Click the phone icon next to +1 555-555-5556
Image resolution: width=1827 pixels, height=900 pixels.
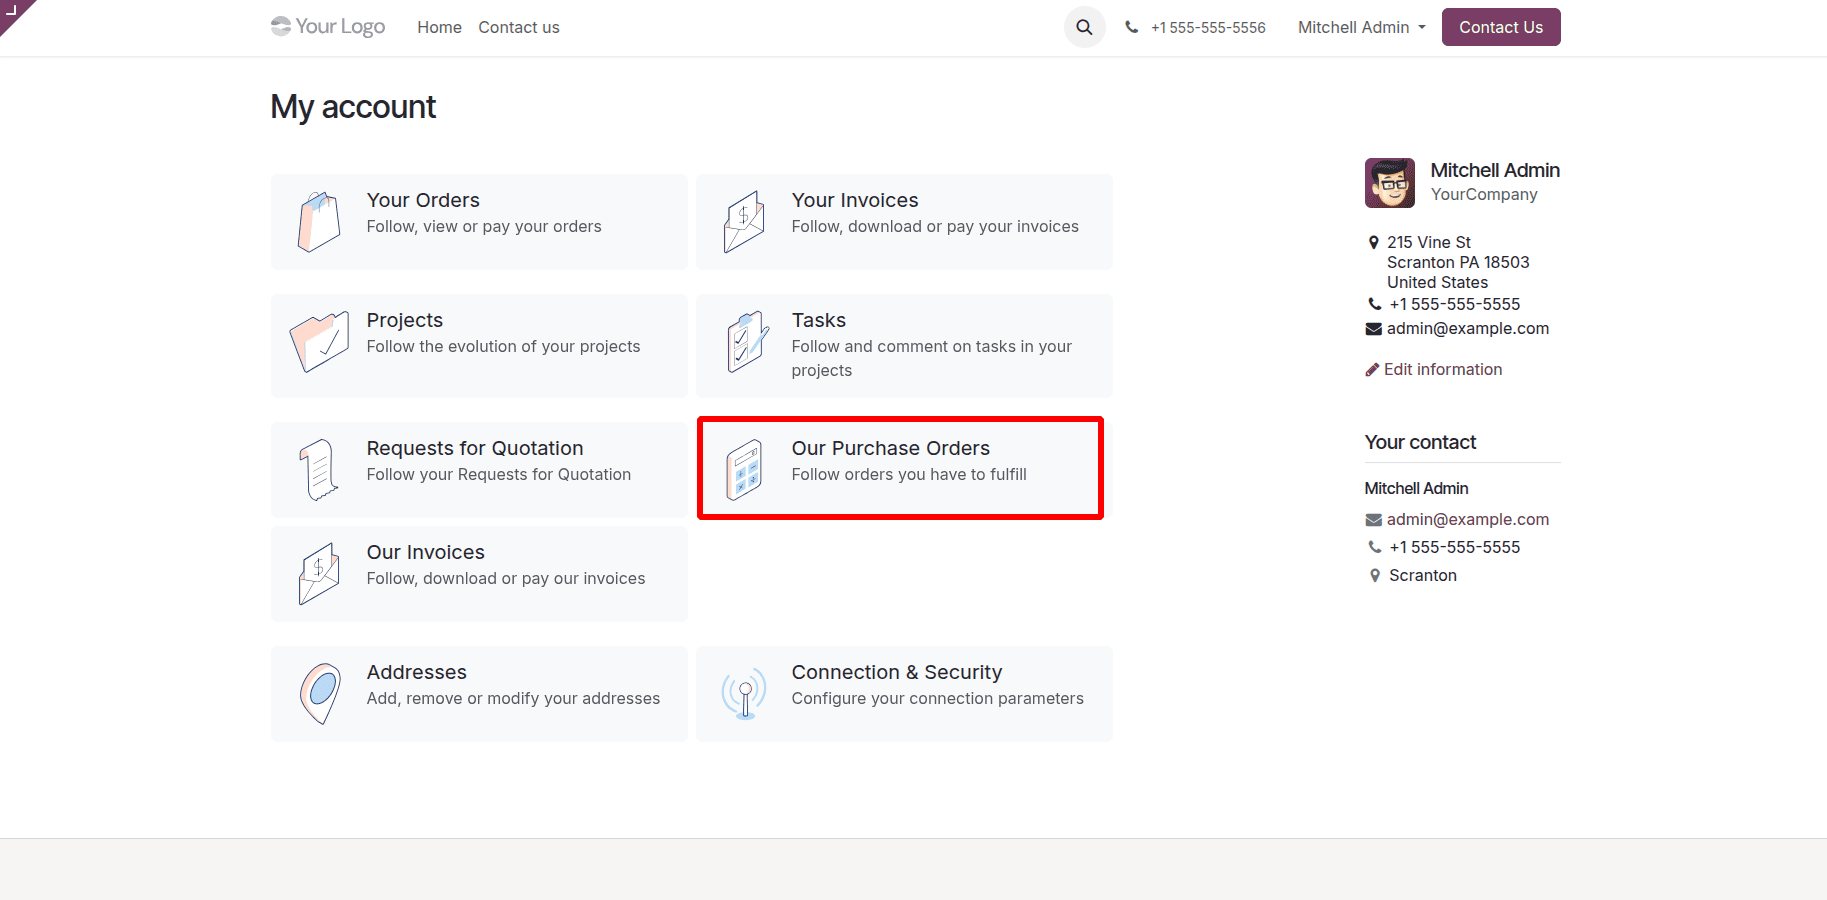point(1131,27)
